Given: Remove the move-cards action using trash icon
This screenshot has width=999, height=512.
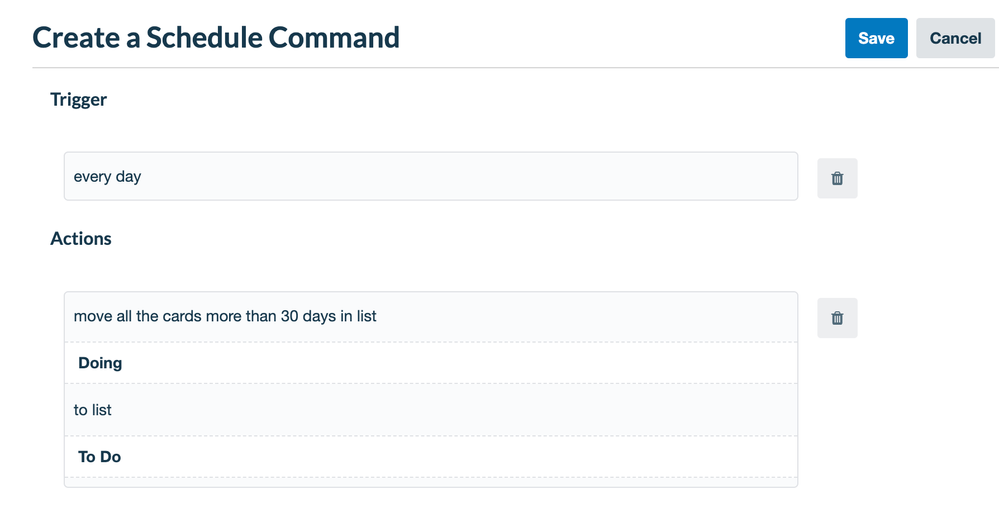Looking at the screenshot, I should 837,318.
